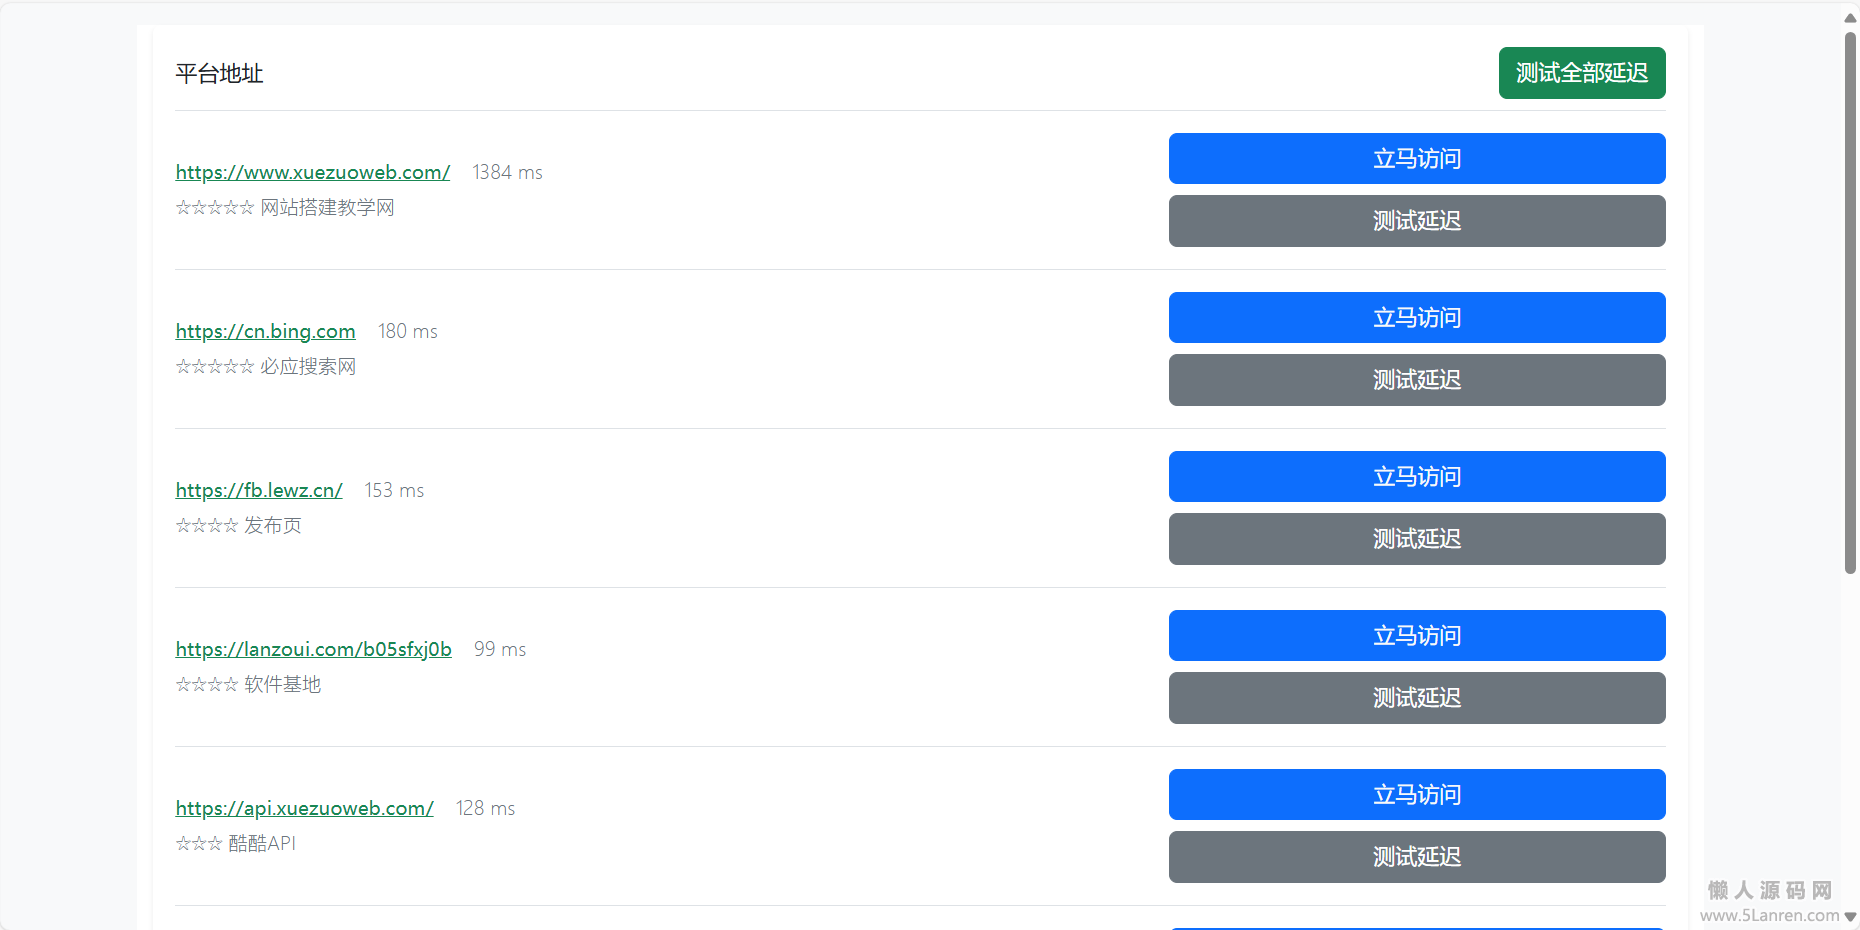Click the 平台地址 heading text
1860x930 pixels.
(219, 74)
